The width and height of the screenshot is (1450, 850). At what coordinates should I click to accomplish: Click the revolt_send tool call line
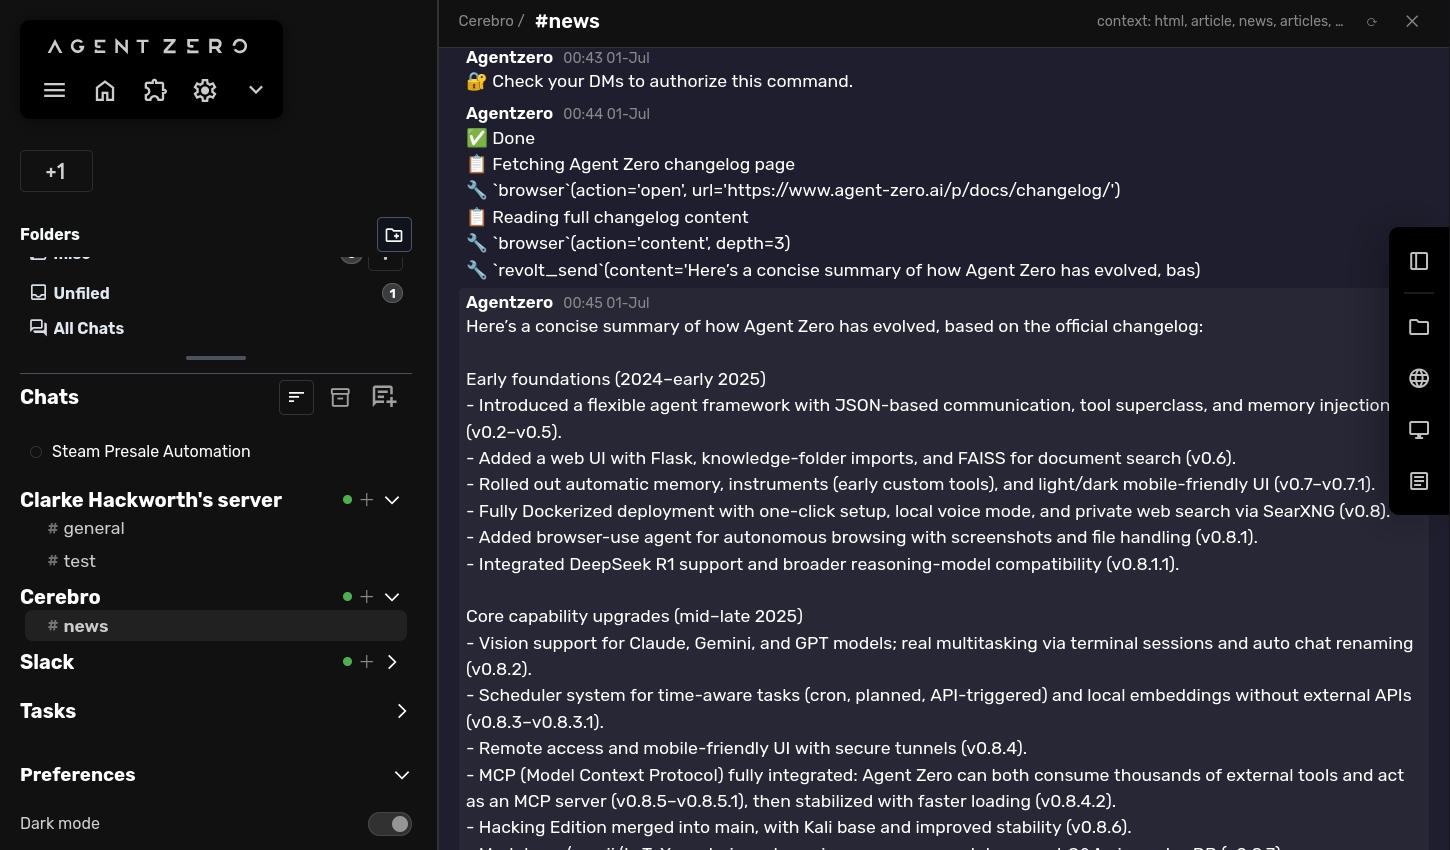833,270
